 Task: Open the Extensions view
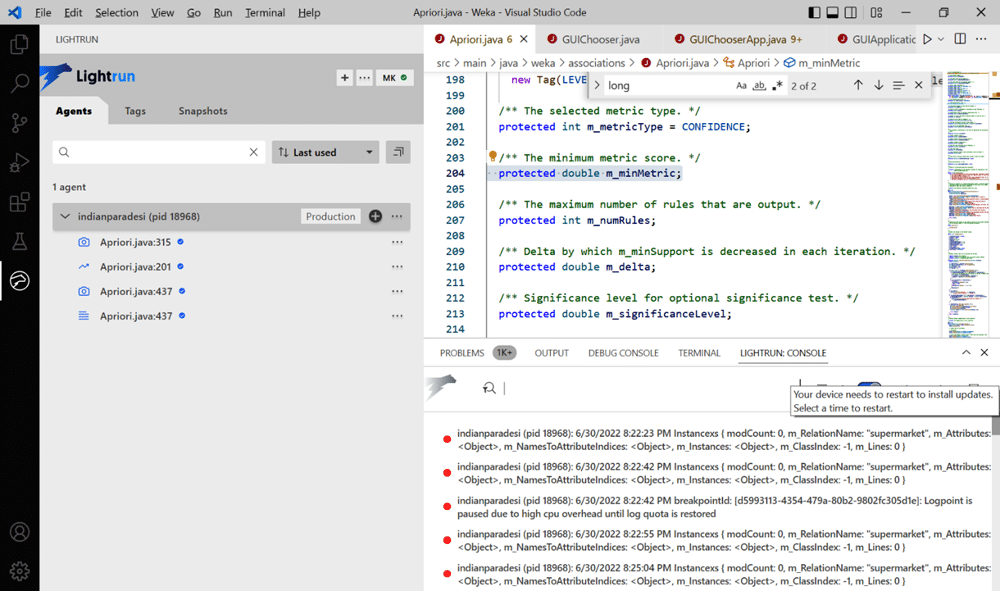point(19,203)
